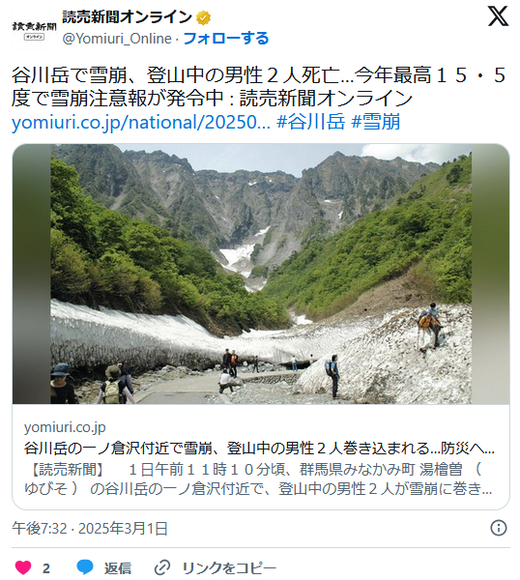
Task: Click リンクをコピー to copy link
Action: pos(229,568)
